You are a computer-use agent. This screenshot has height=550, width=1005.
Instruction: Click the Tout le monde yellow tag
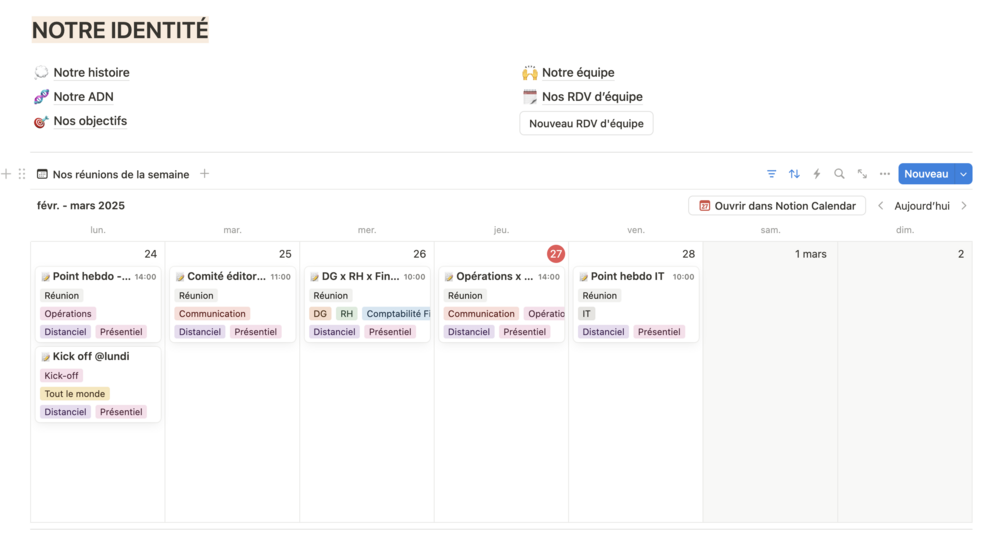(x=75, y=394)
